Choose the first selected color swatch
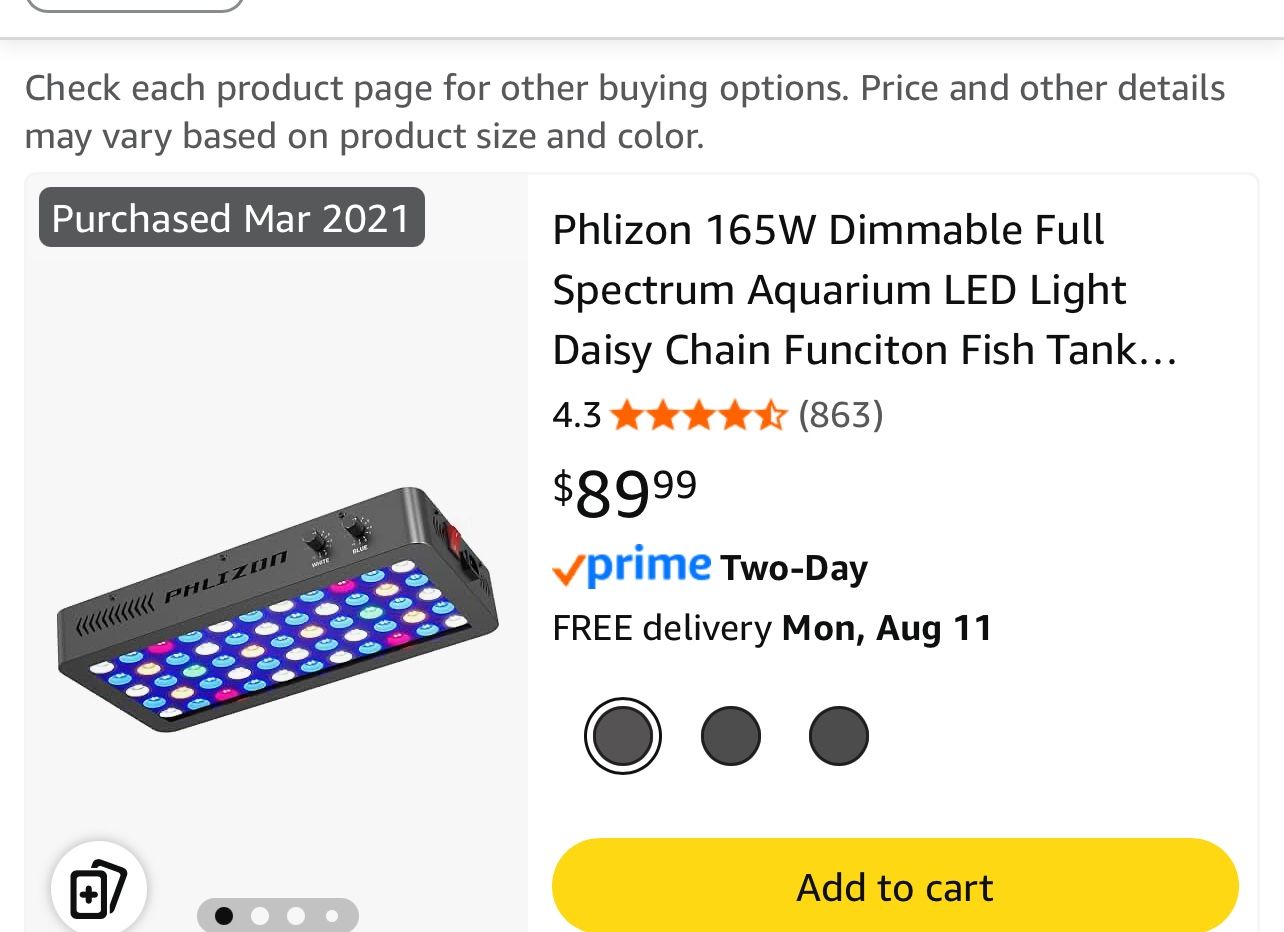The image size is (1284, 932). pos(622,736)
